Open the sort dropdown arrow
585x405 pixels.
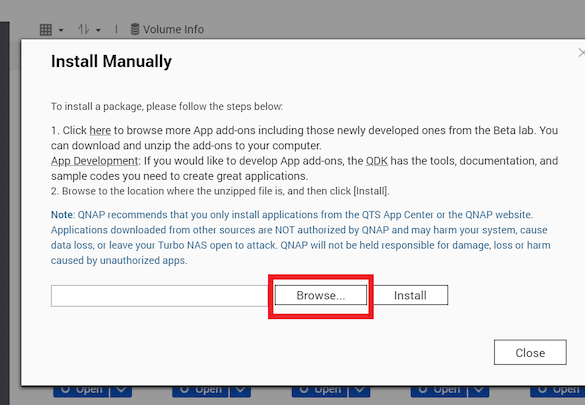pos(98,30)
